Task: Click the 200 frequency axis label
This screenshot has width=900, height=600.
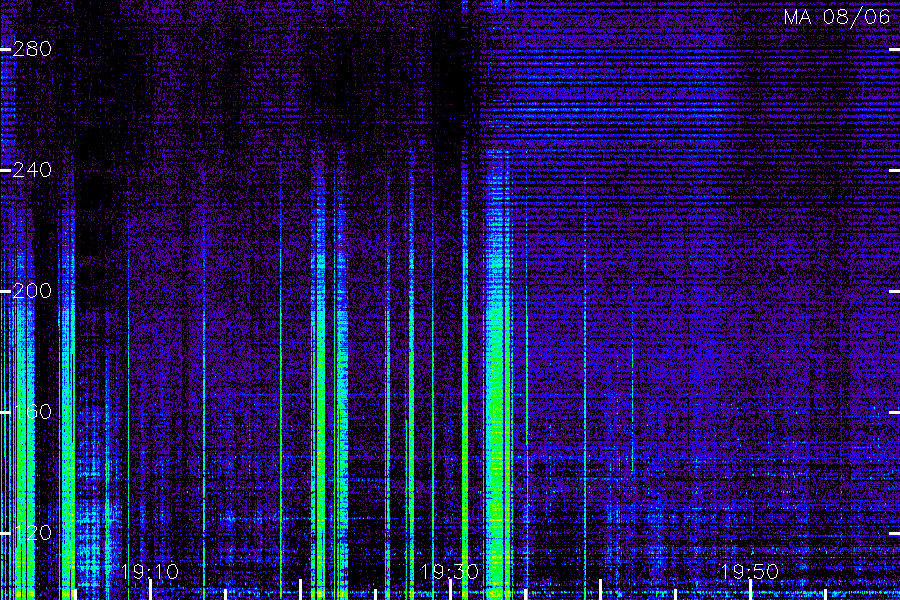Action: (x=32, y=291)
